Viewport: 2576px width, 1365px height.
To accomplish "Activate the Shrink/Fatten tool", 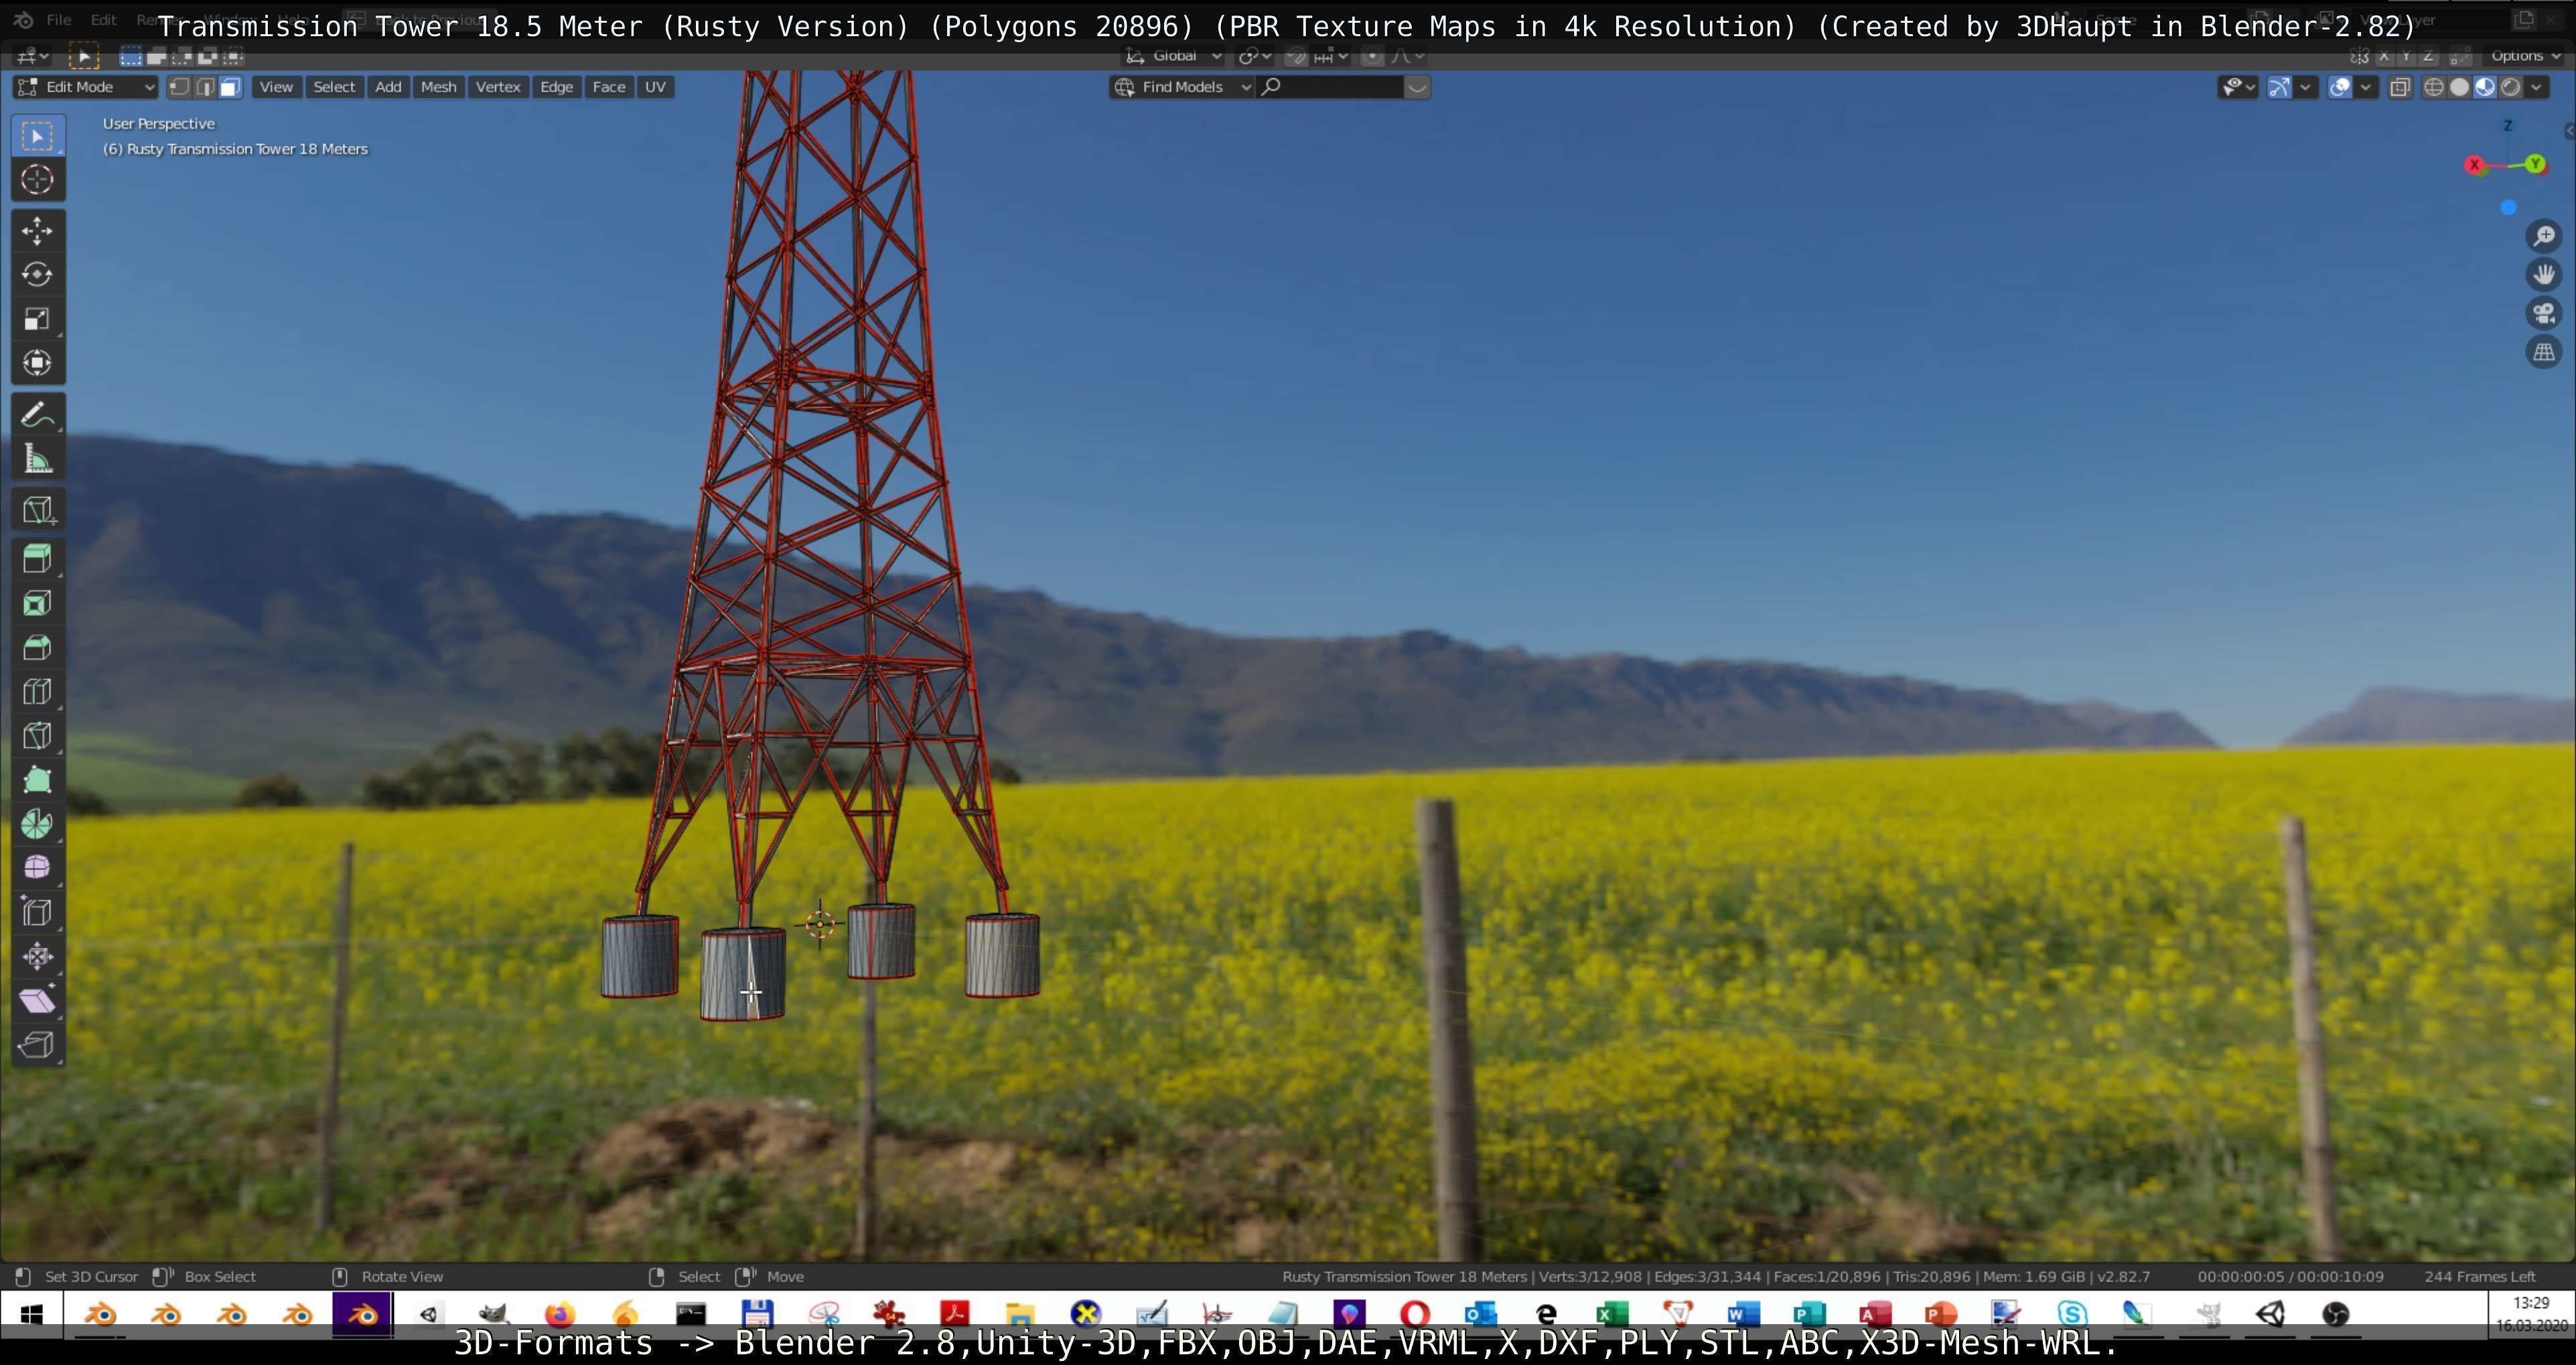I will pyautogui.click(x=38, y=955).
